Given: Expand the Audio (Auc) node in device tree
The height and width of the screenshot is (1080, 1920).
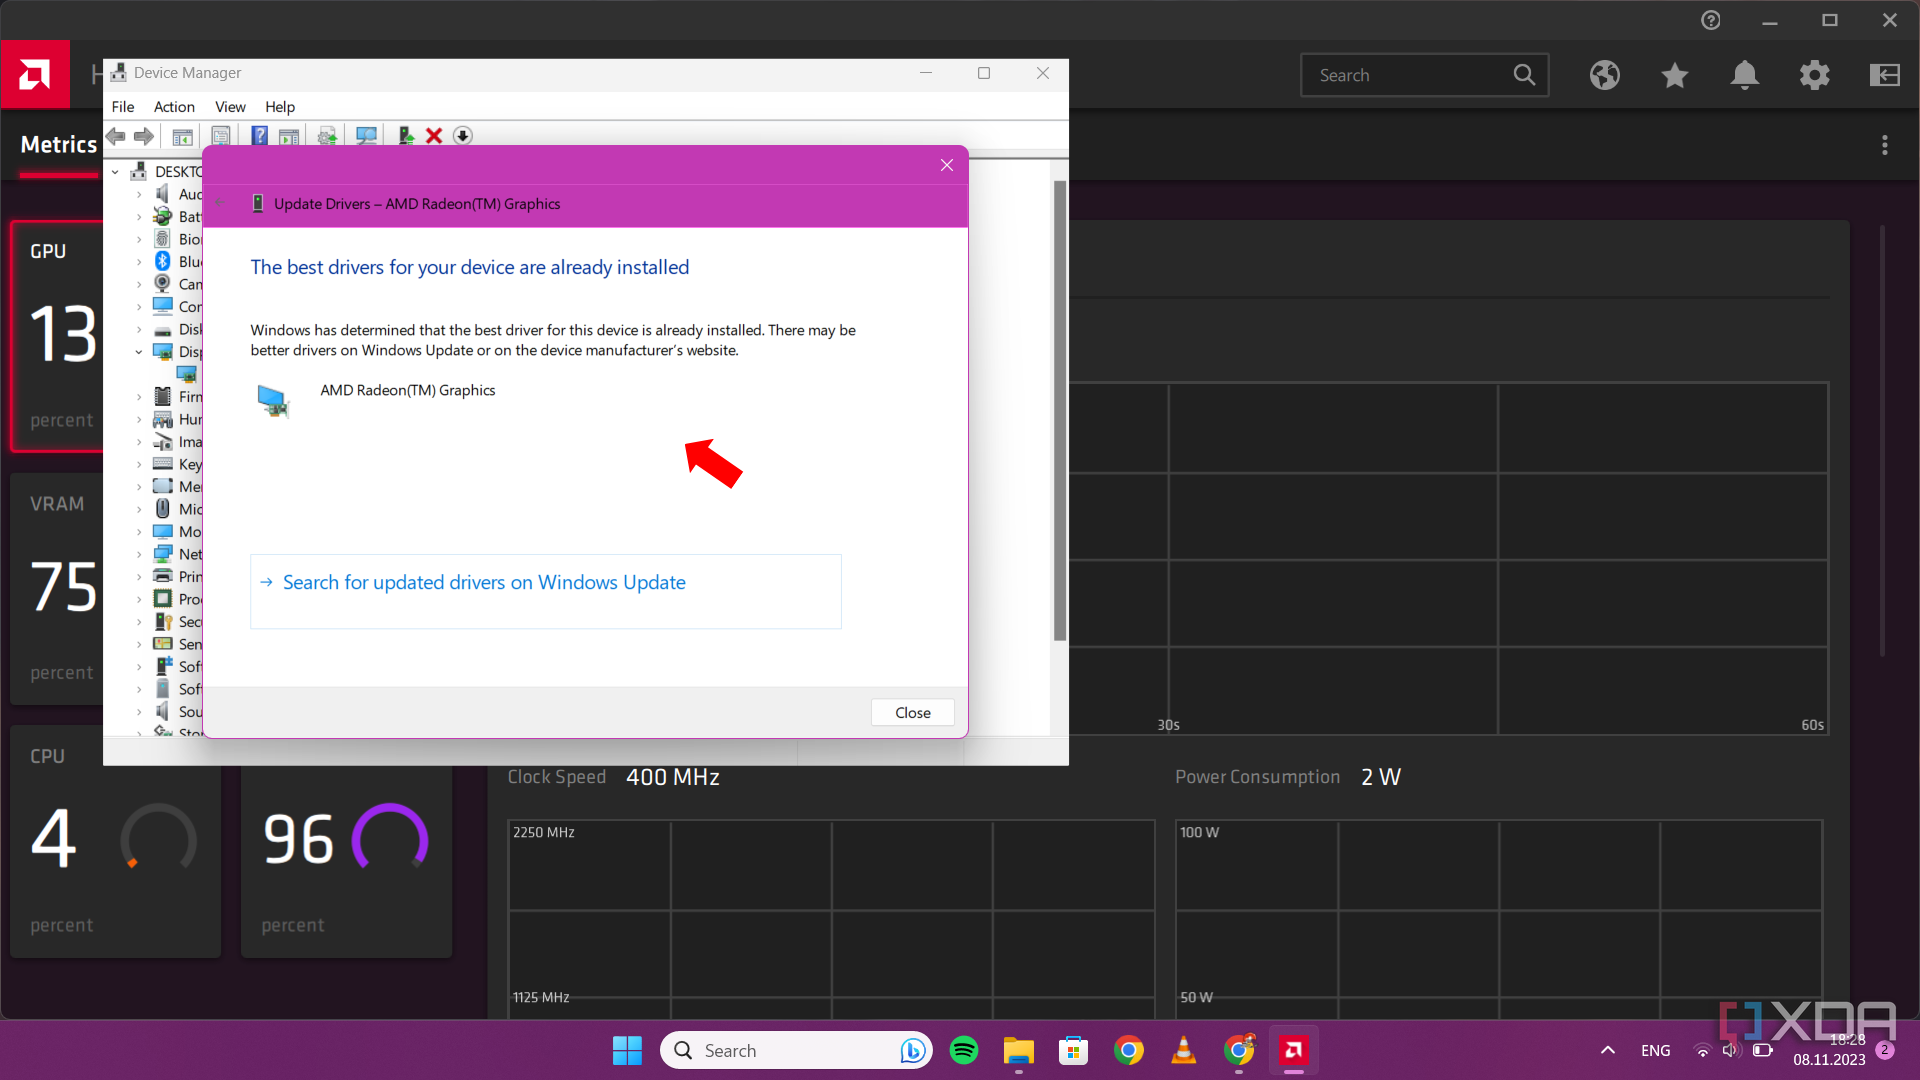Looking at the screenshot, I should click(139, 194).
